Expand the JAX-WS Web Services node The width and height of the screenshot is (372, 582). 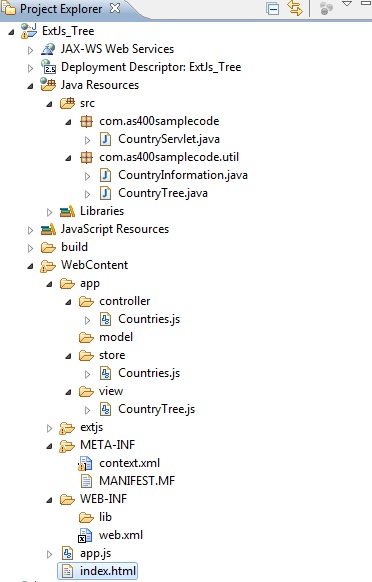point(30,50)
